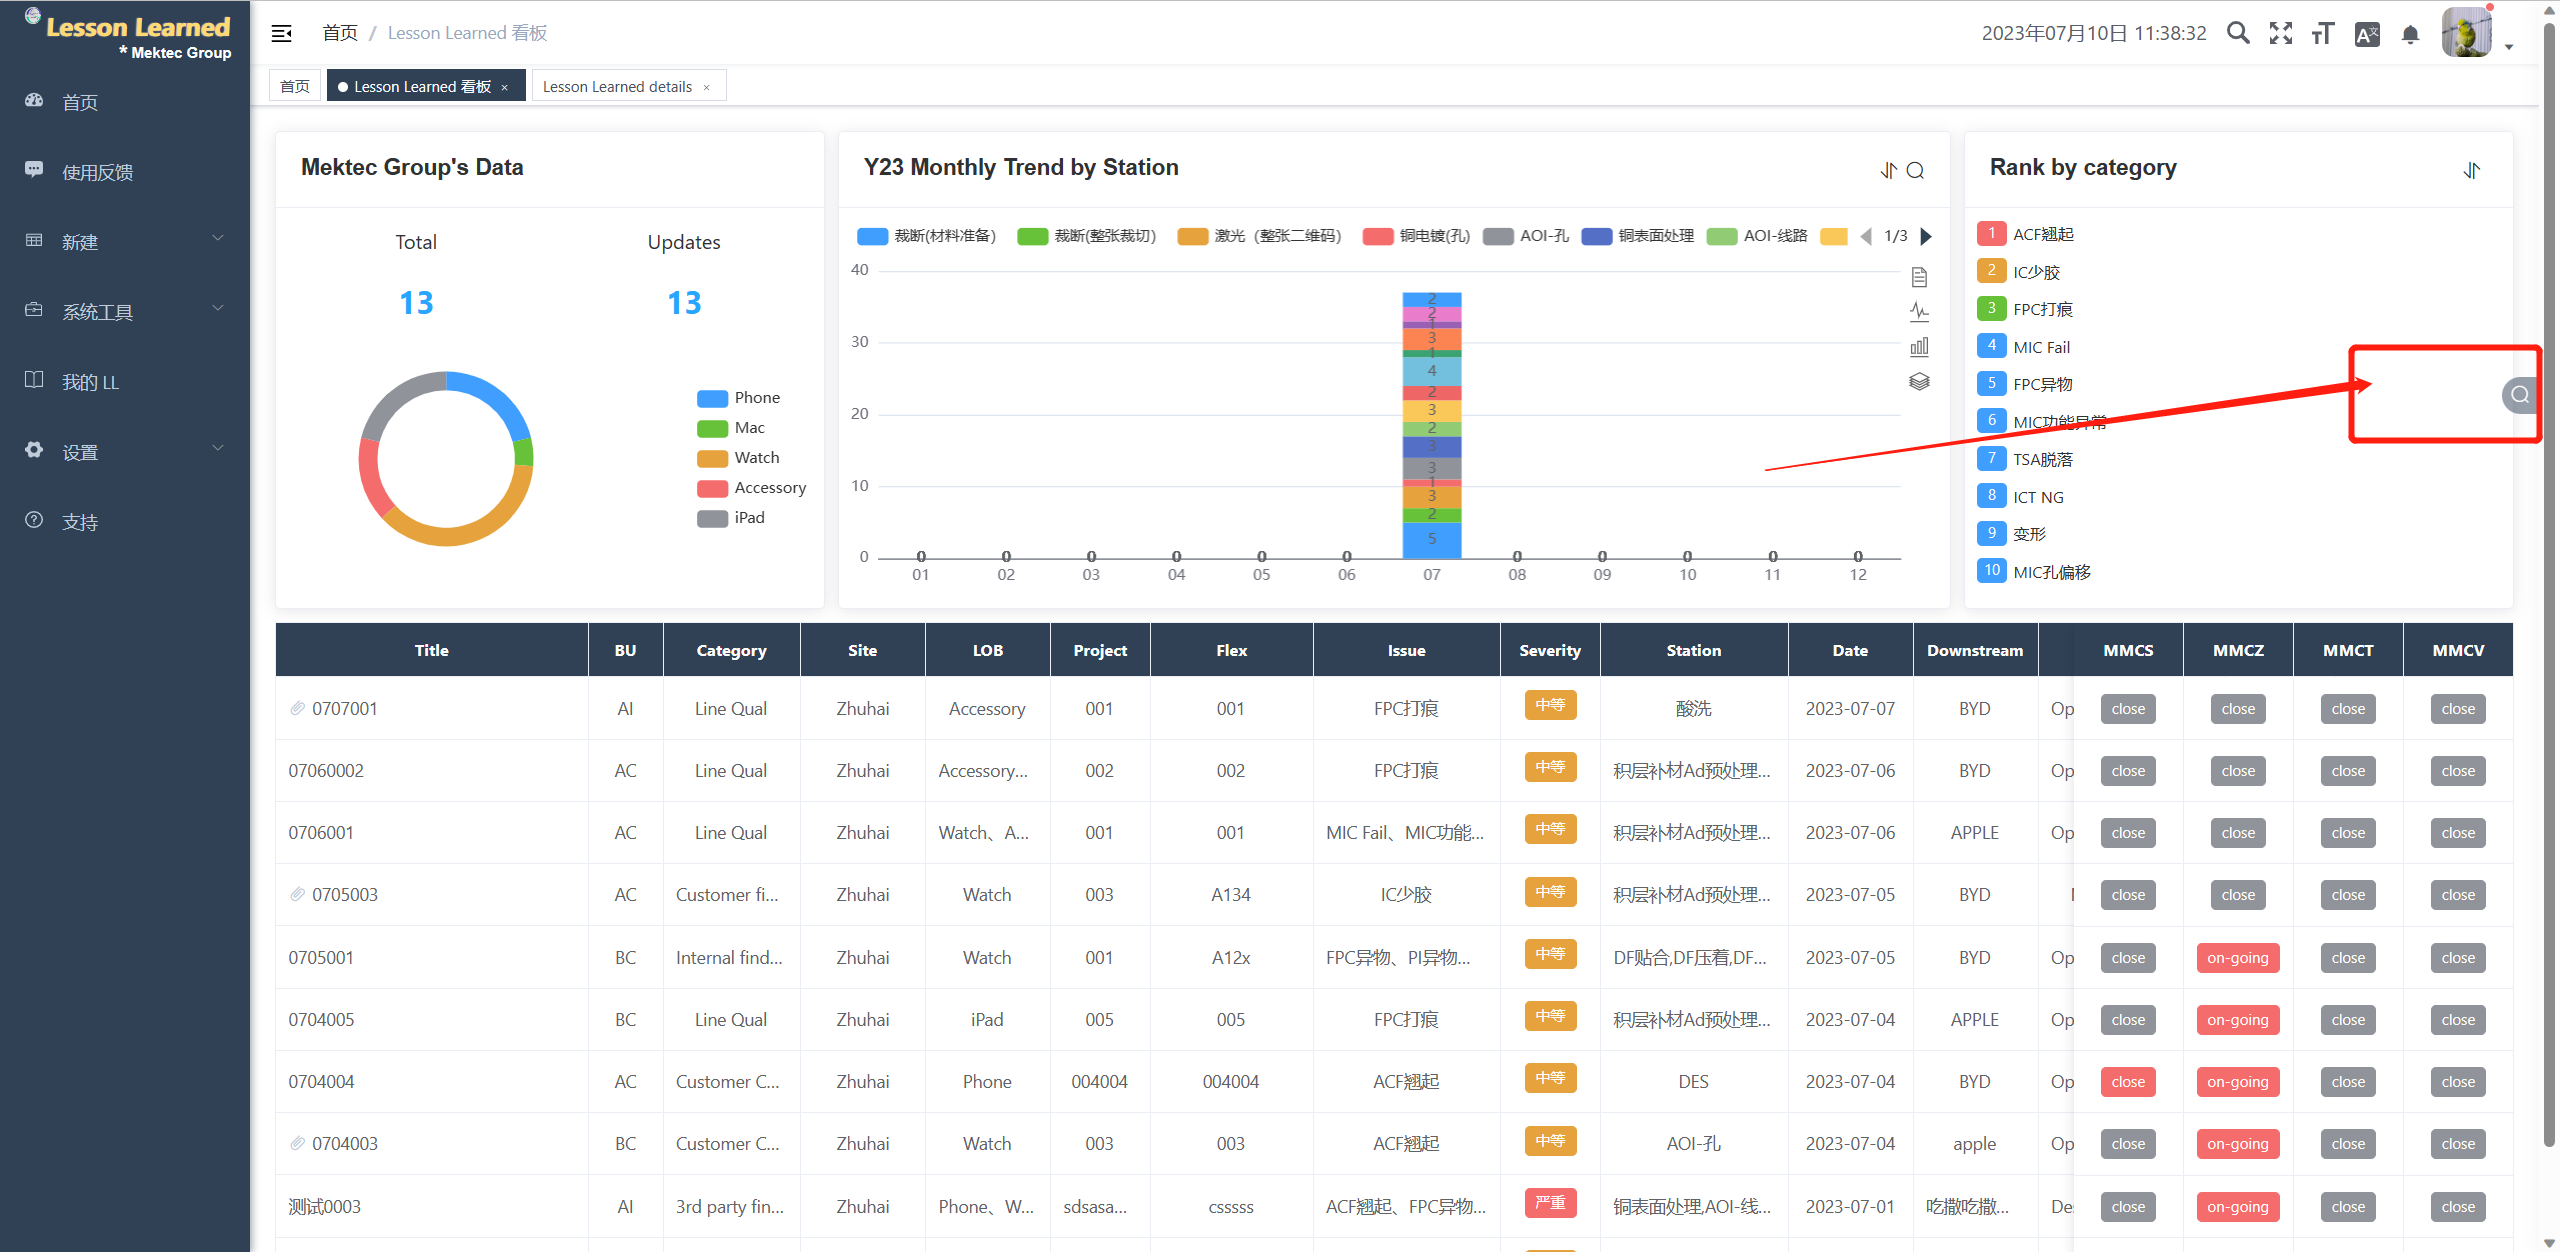Toggle 裁断(材料准备) legend series

pyautogui.click(x=927, y=236)
